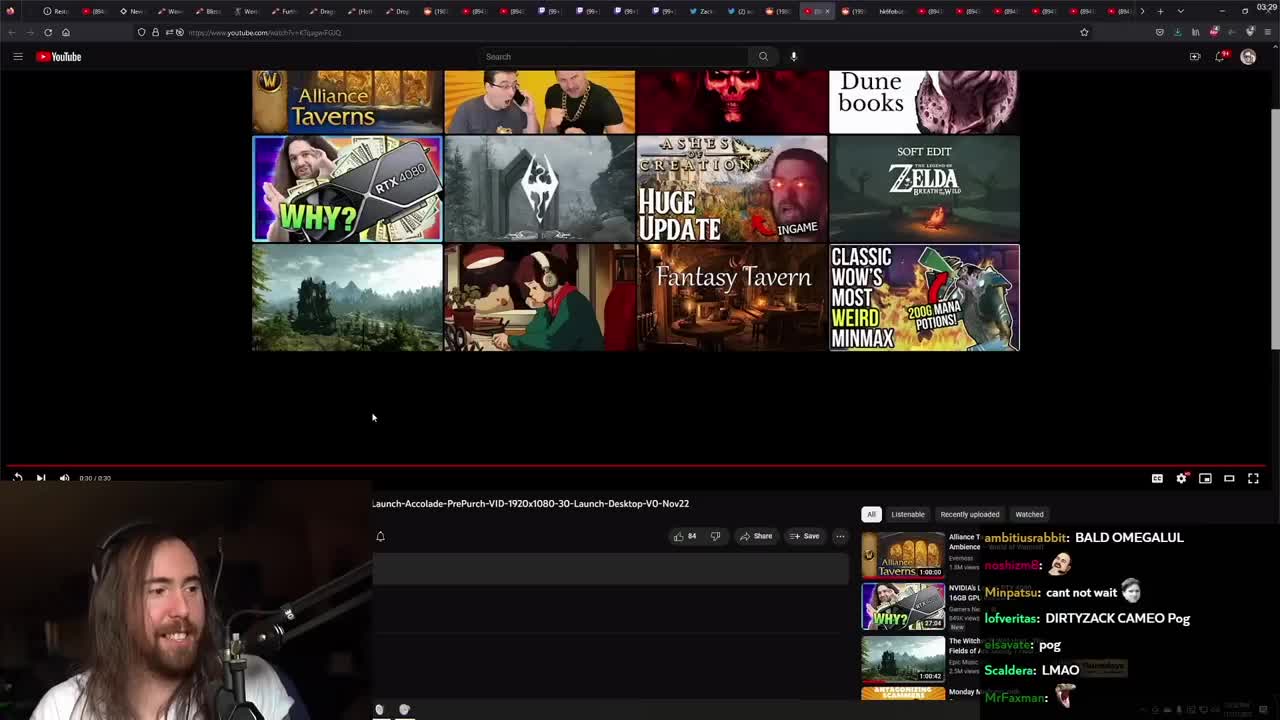Screen dimensions: 1280x720
Task: Open the red demon face end-screen video
Action: (x=732, y=101)
